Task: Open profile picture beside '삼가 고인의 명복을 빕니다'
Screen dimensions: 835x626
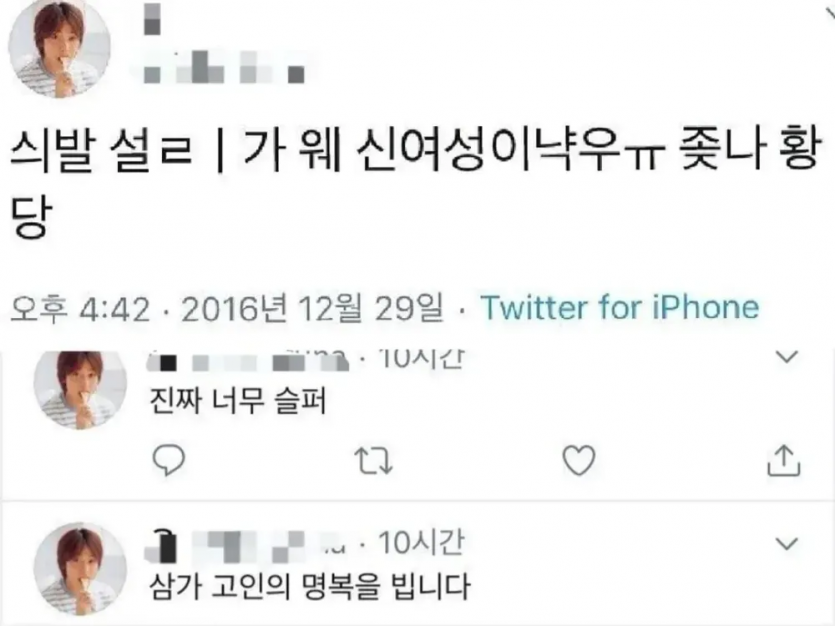Action: click(80, 569)
